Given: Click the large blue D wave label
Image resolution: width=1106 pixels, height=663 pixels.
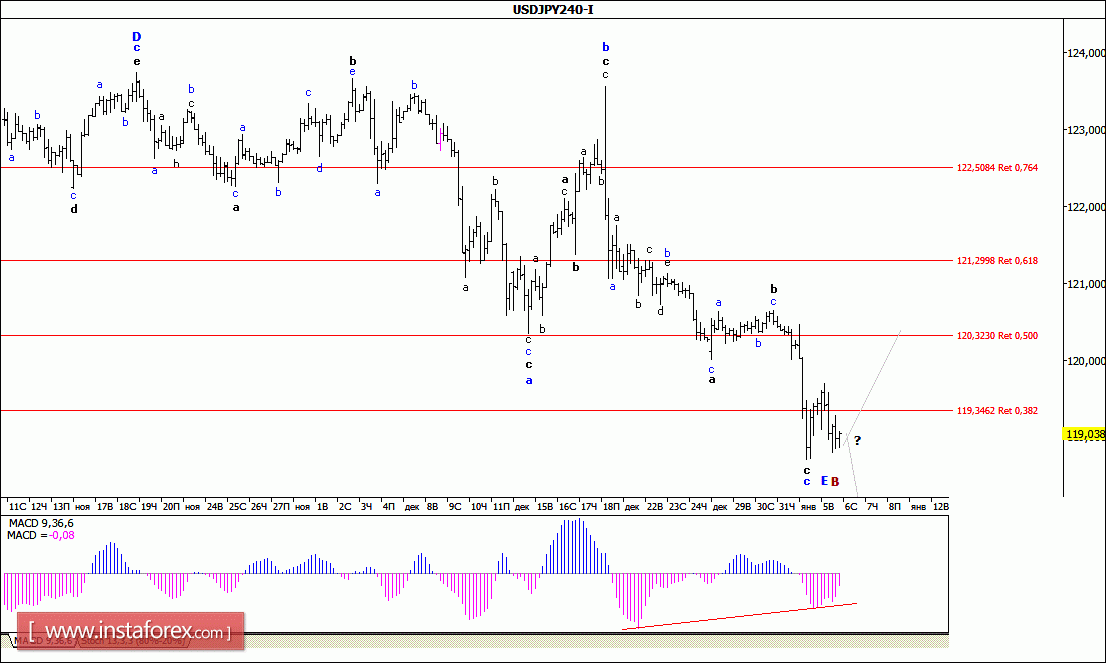Looking at the screenshot, I should 137,37.
